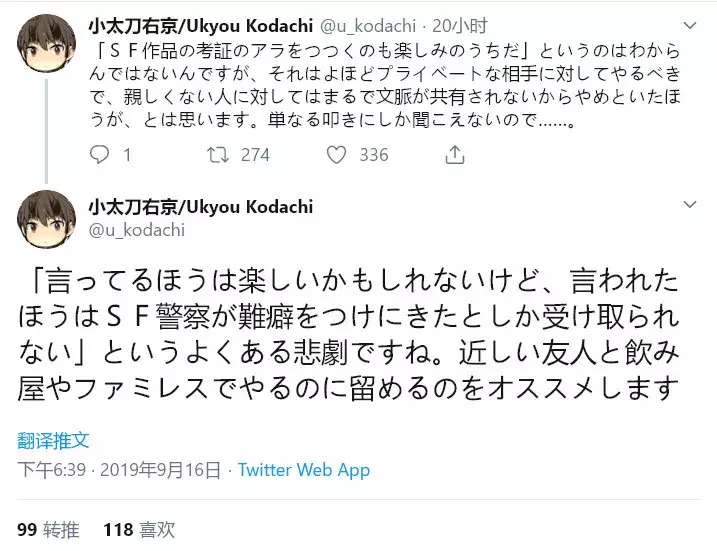The image size is (717, 551).
Task: Click the 336 like count
Action: point(373,155)
